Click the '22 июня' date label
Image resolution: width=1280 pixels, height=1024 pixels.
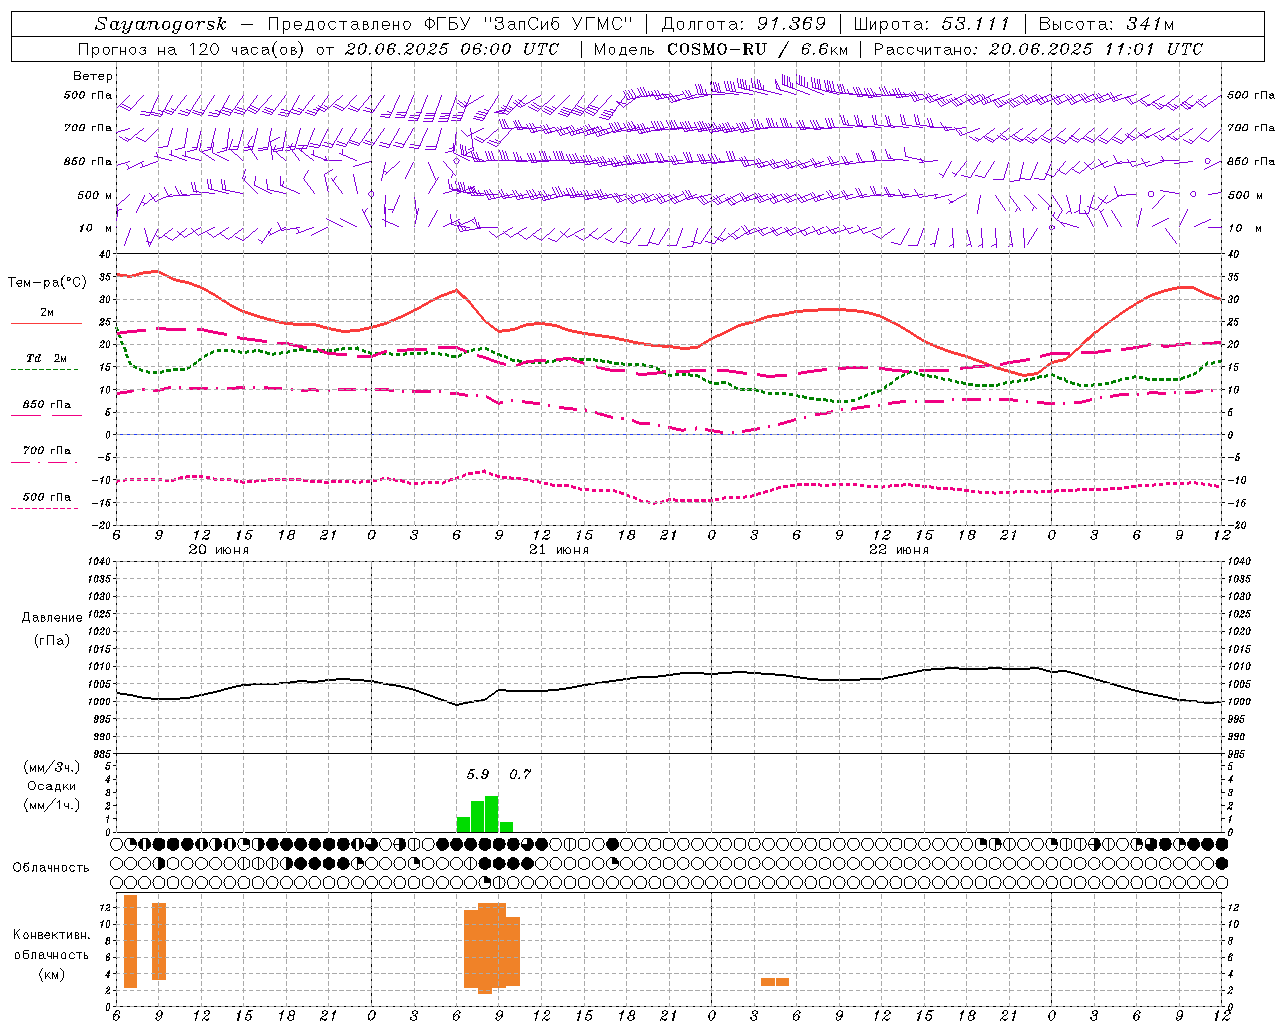click(899, 550)
